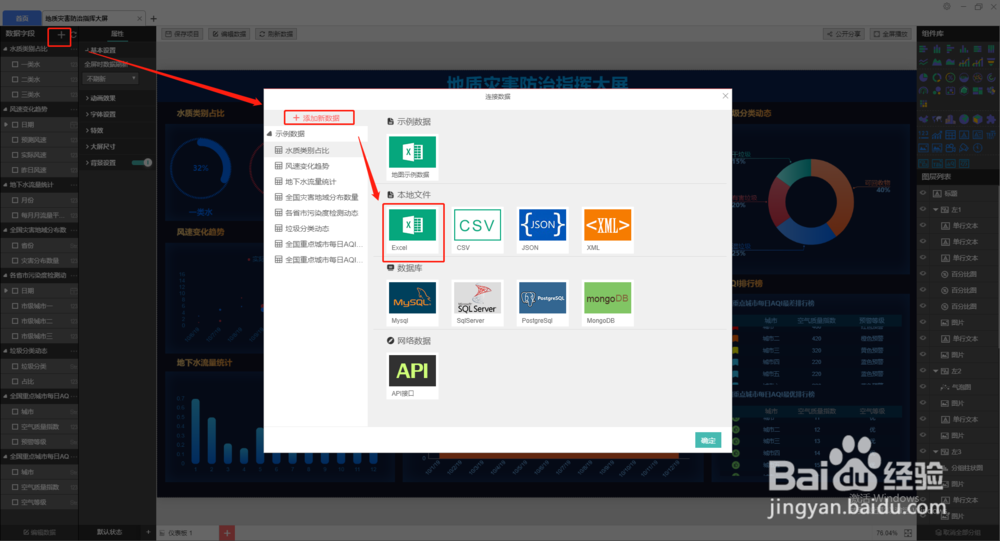Image resolution: width=1000 pixels, height=541 pixels.
Task: Check the 实际风速 field checkbox
Action: (x=15, y=155)
